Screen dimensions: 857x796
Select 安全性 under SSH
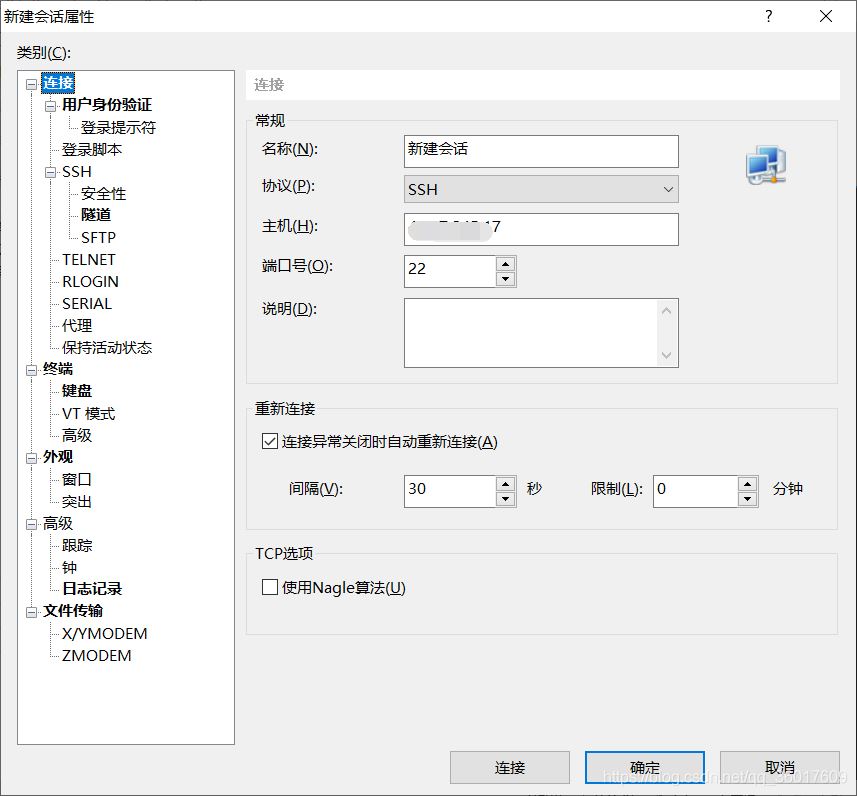tap(103, 194)
